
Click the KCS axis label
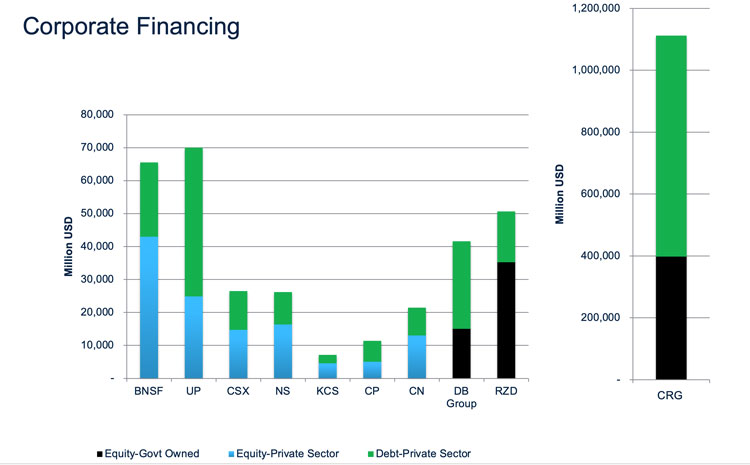[327, 391]
